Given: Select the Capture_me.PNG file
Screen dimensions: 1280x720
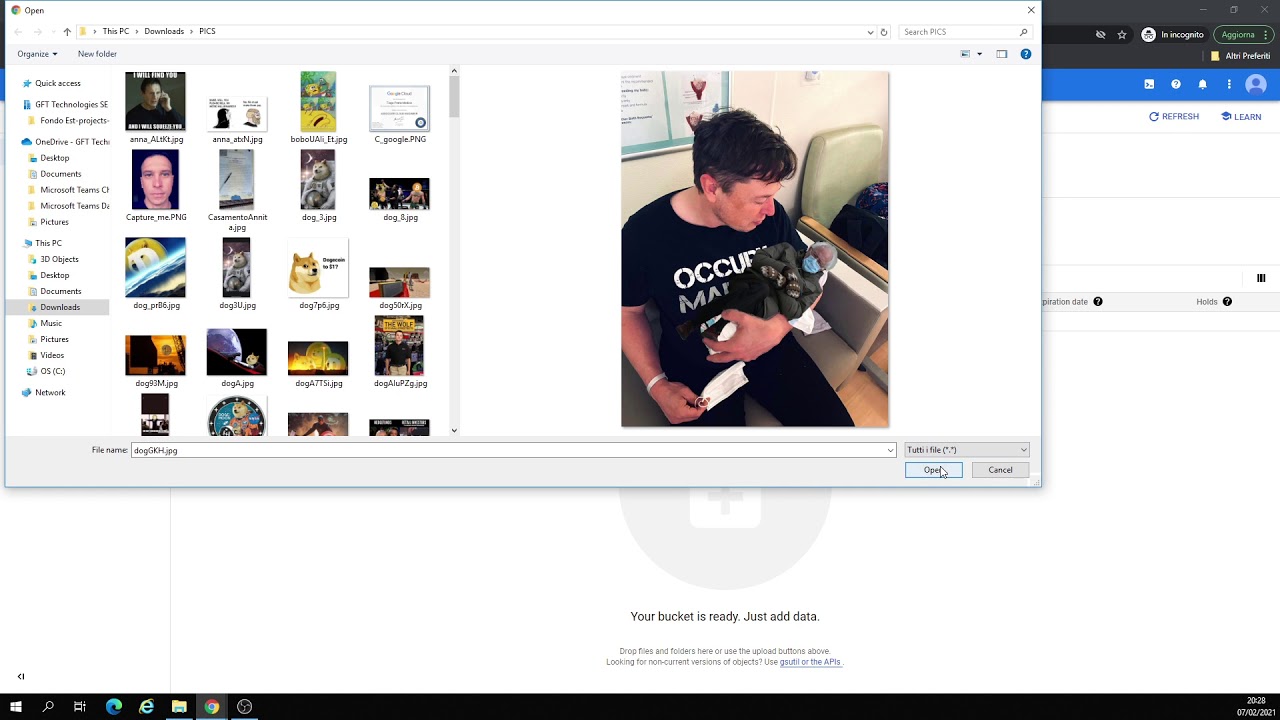Looking at the screenshot, I should pos(156,185).
